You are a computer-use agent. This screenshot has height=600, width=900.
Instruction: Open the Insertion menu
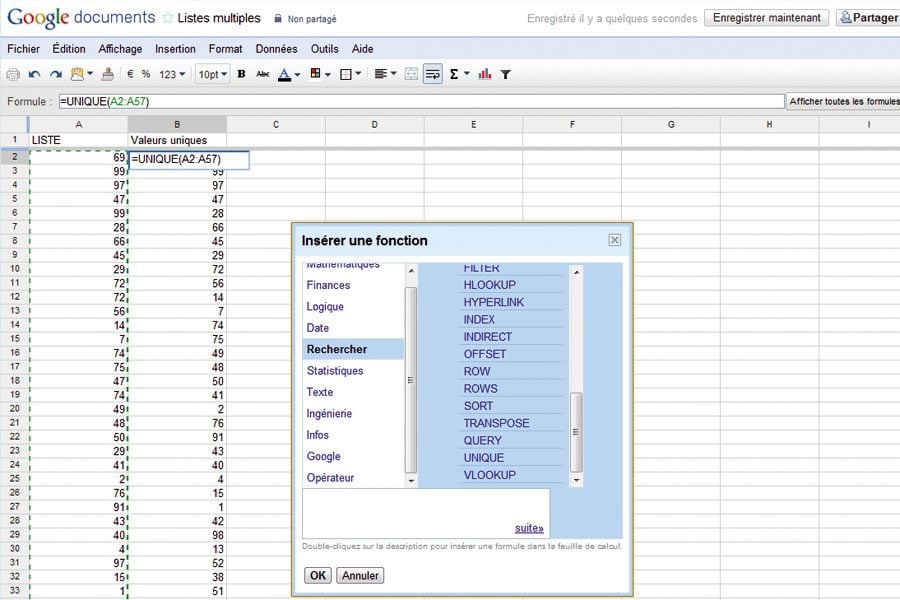tap(175, 49)
